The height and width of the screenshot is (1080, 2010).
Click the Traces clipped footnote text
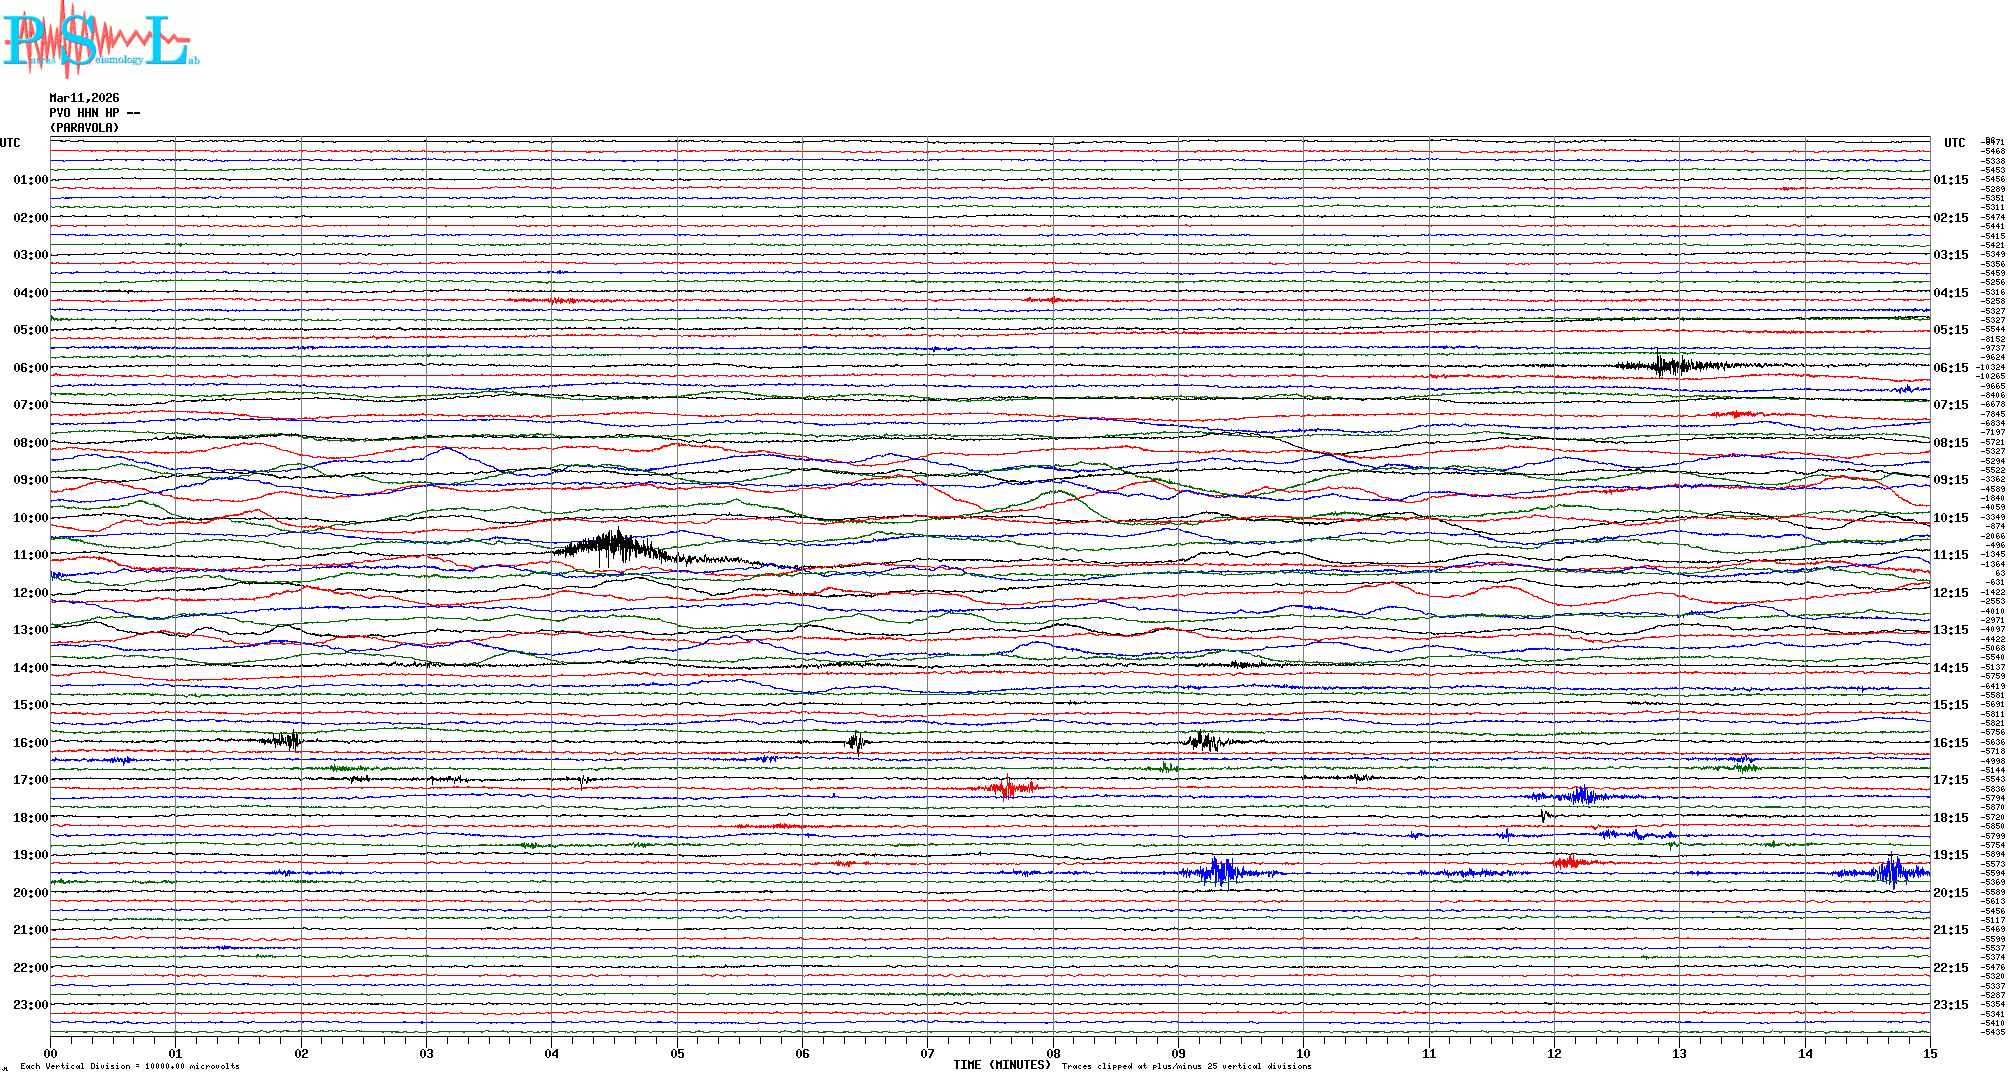coord(1186,1066)
